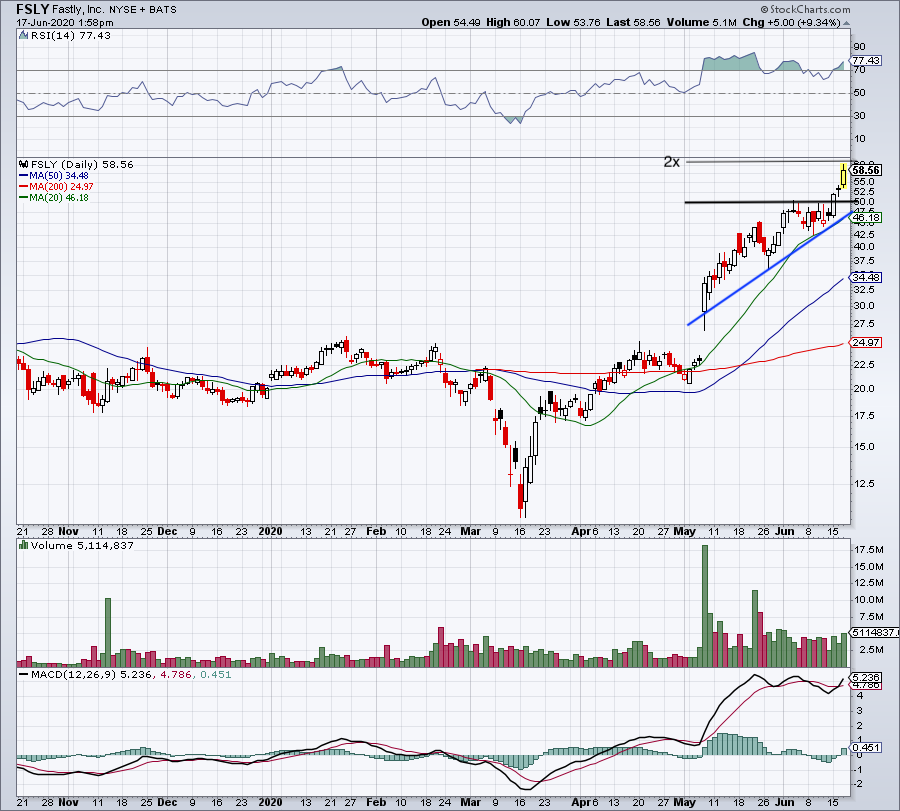This screenshot has width=900, height=811.
Task: Click the 17.5M volume axis label
Action: pos(868,549)
